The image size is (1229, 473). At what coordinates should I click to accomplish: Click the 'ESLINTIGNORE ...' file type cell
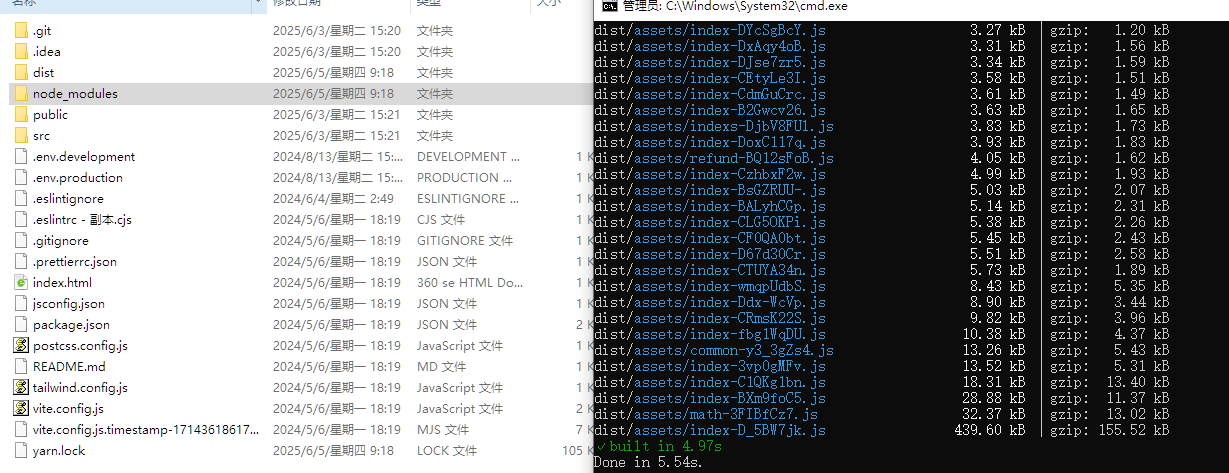pyautogui.click(x=468, y=199)
